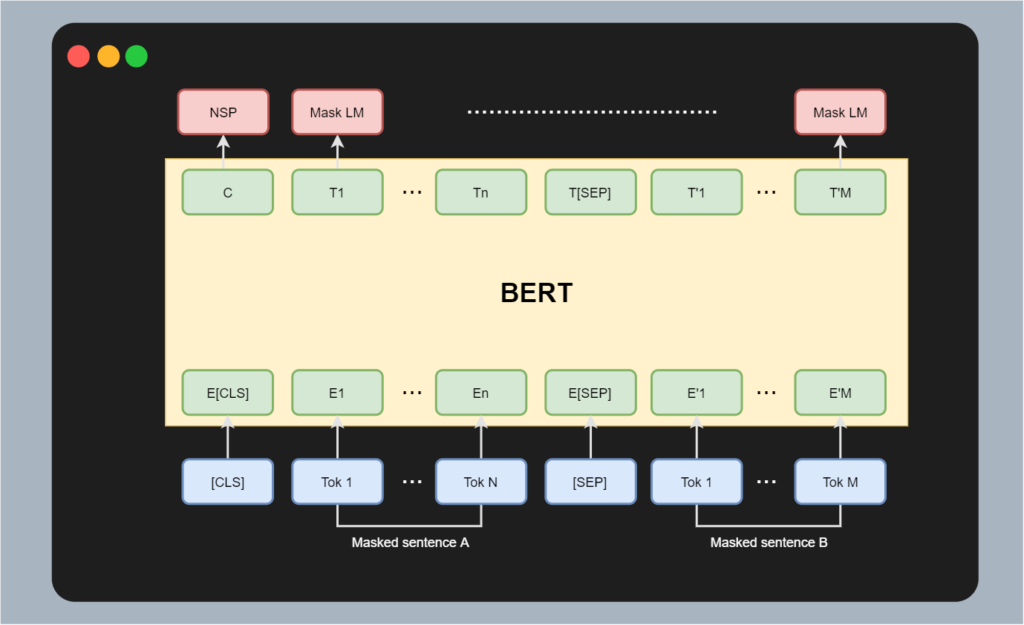Click the red close dot
Screen dimensions: 1024x625
point(79,56)
